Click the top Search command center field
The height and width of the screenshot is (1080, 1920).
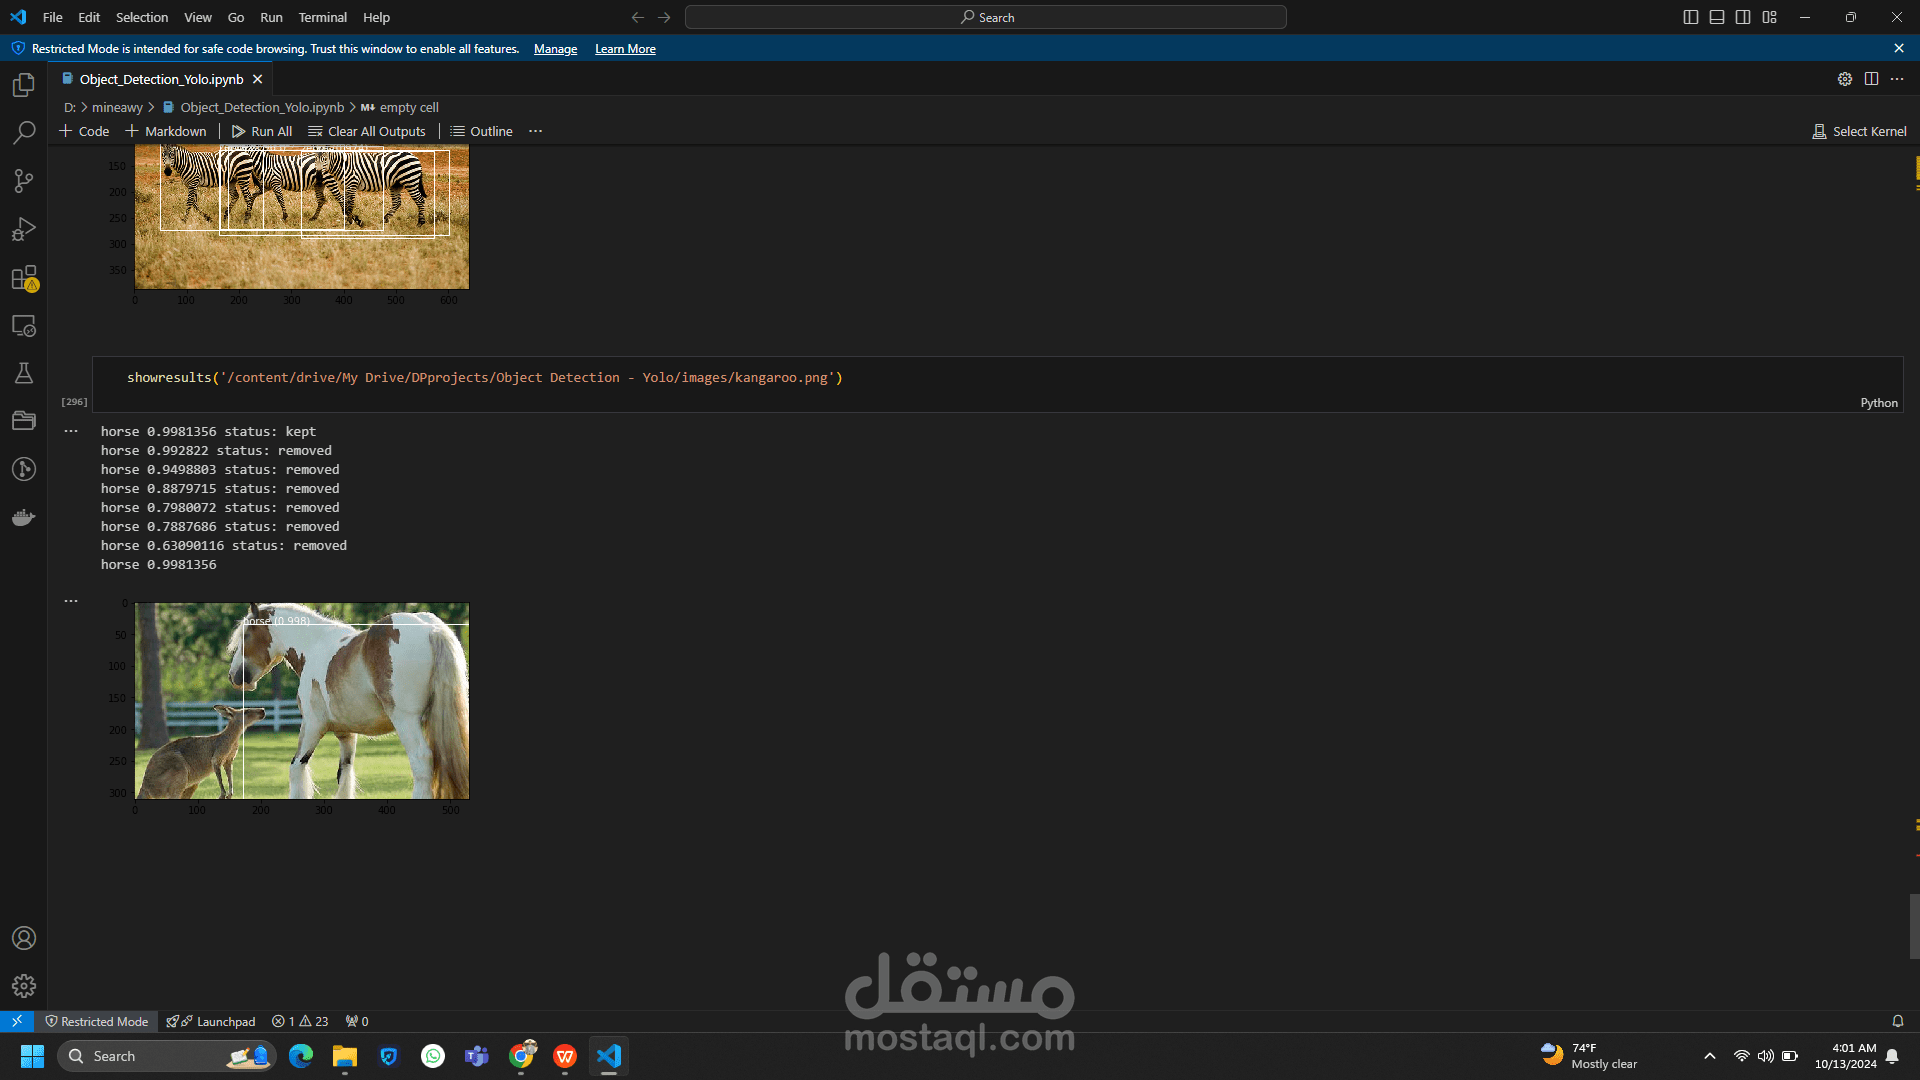click(986, 17)
